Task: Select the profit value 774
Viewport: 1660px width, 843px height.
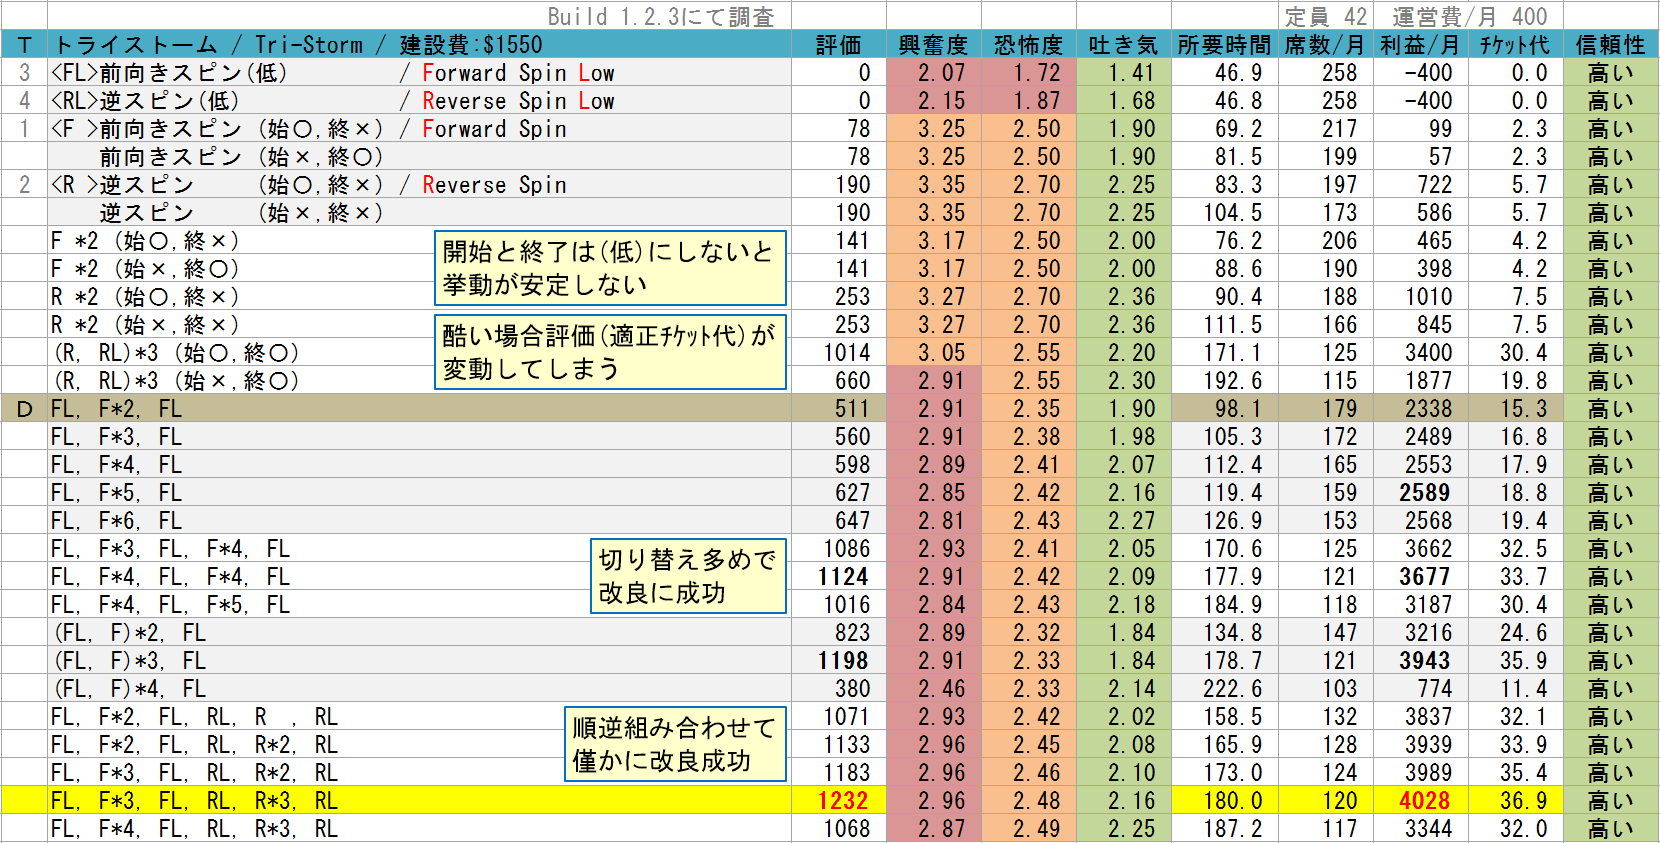Action: coord(1434,689)
